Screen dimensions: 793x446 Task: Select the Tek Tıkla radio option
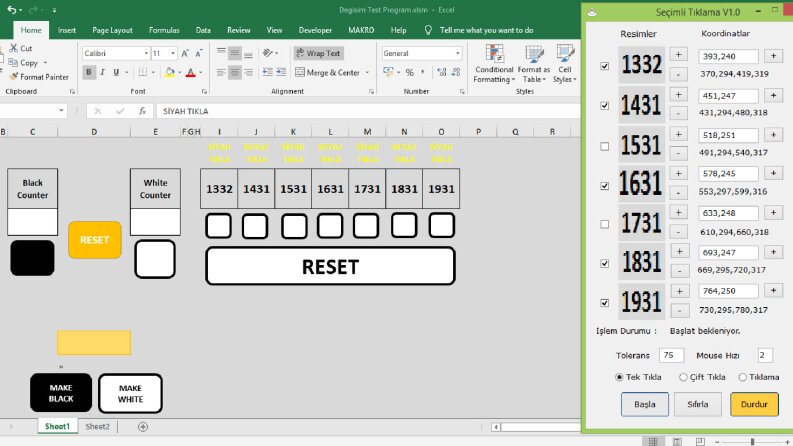pos(619,377)
